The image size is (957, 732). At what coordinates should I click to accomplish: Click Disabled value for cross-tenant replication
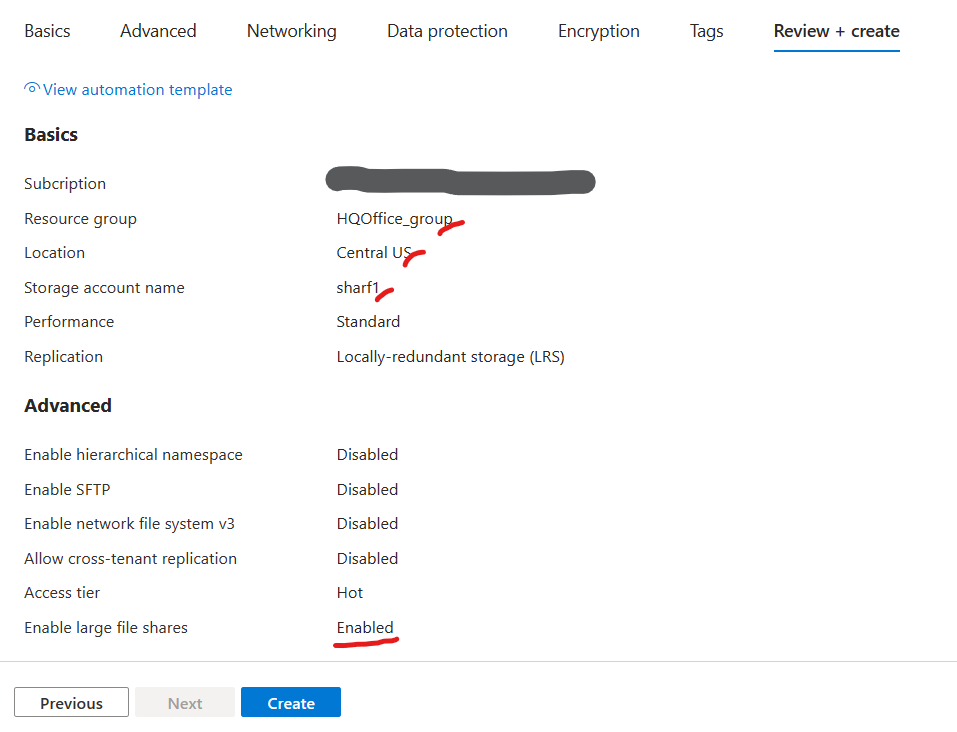pyautogui.click(x=367, y=559)
